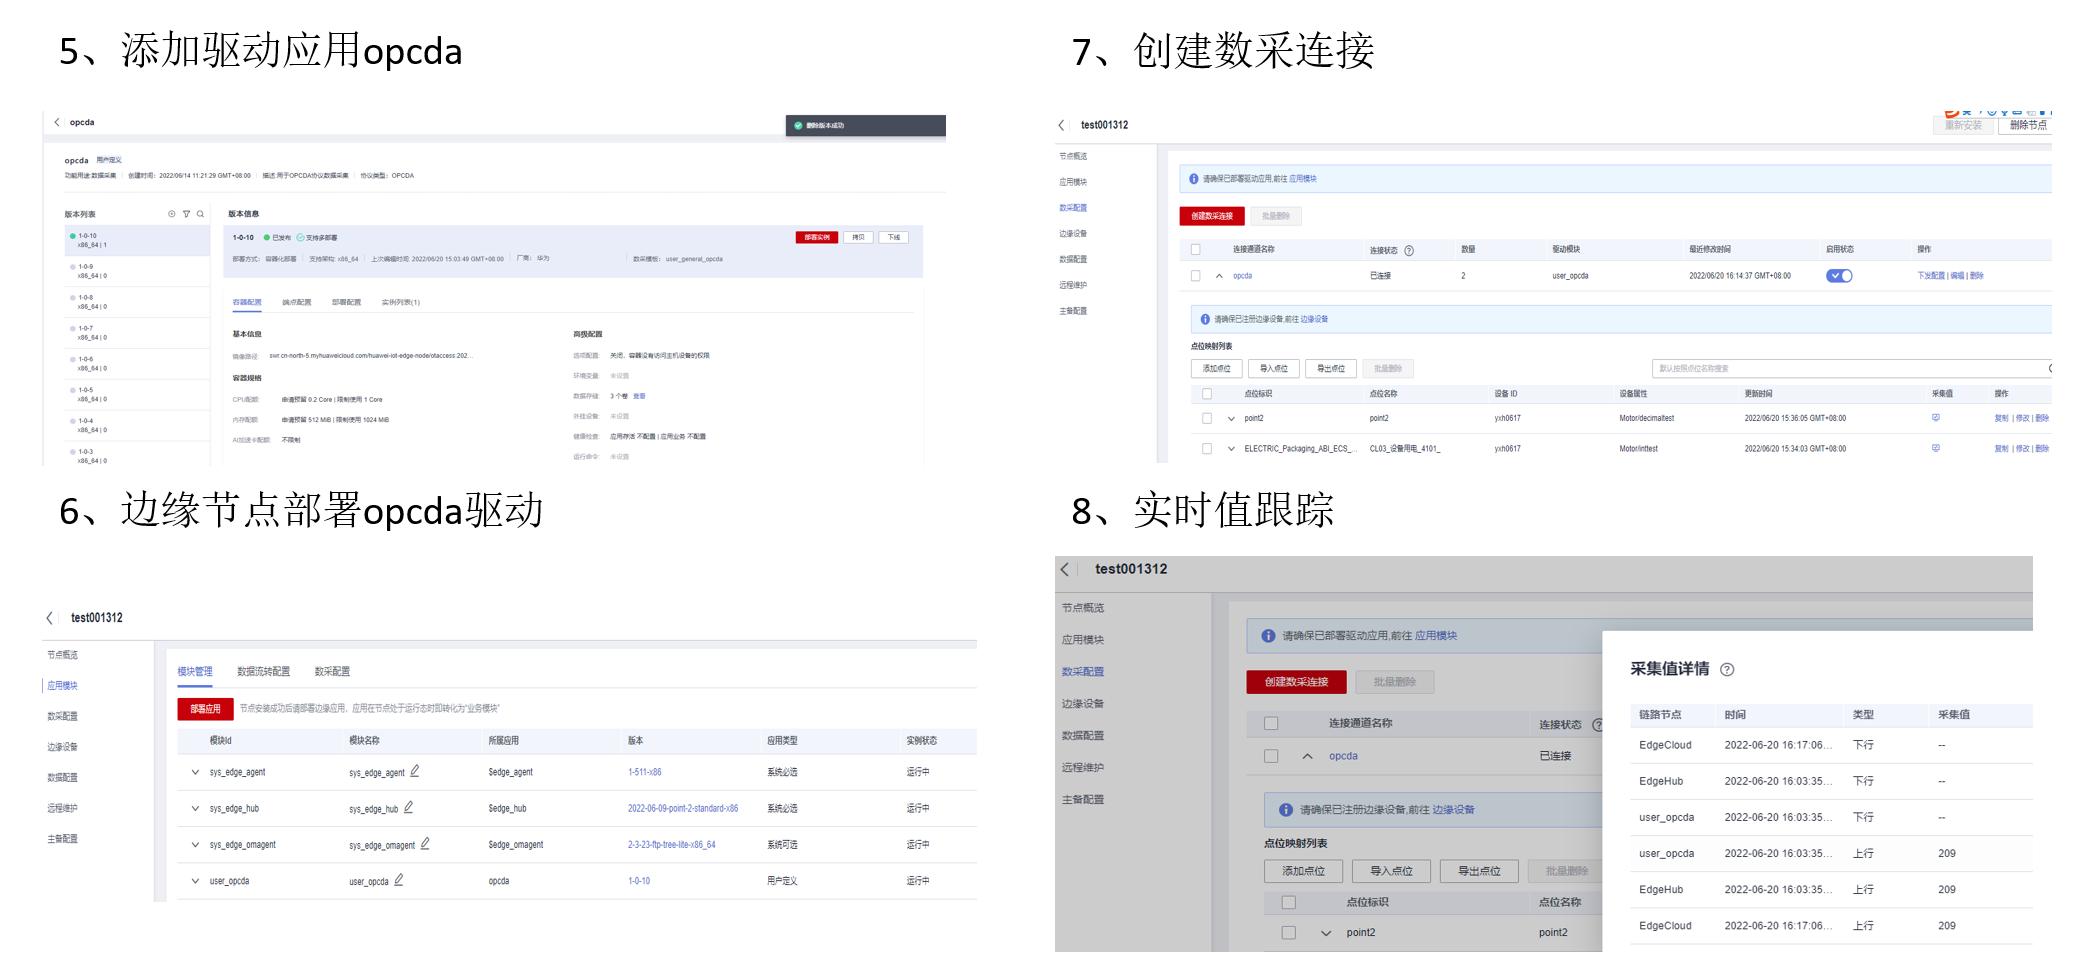Select all rows via 点位映射列表 header checkbox
Viewport: 2076px width, 980px height.
pyautogui.click(x=1207, y=395)
